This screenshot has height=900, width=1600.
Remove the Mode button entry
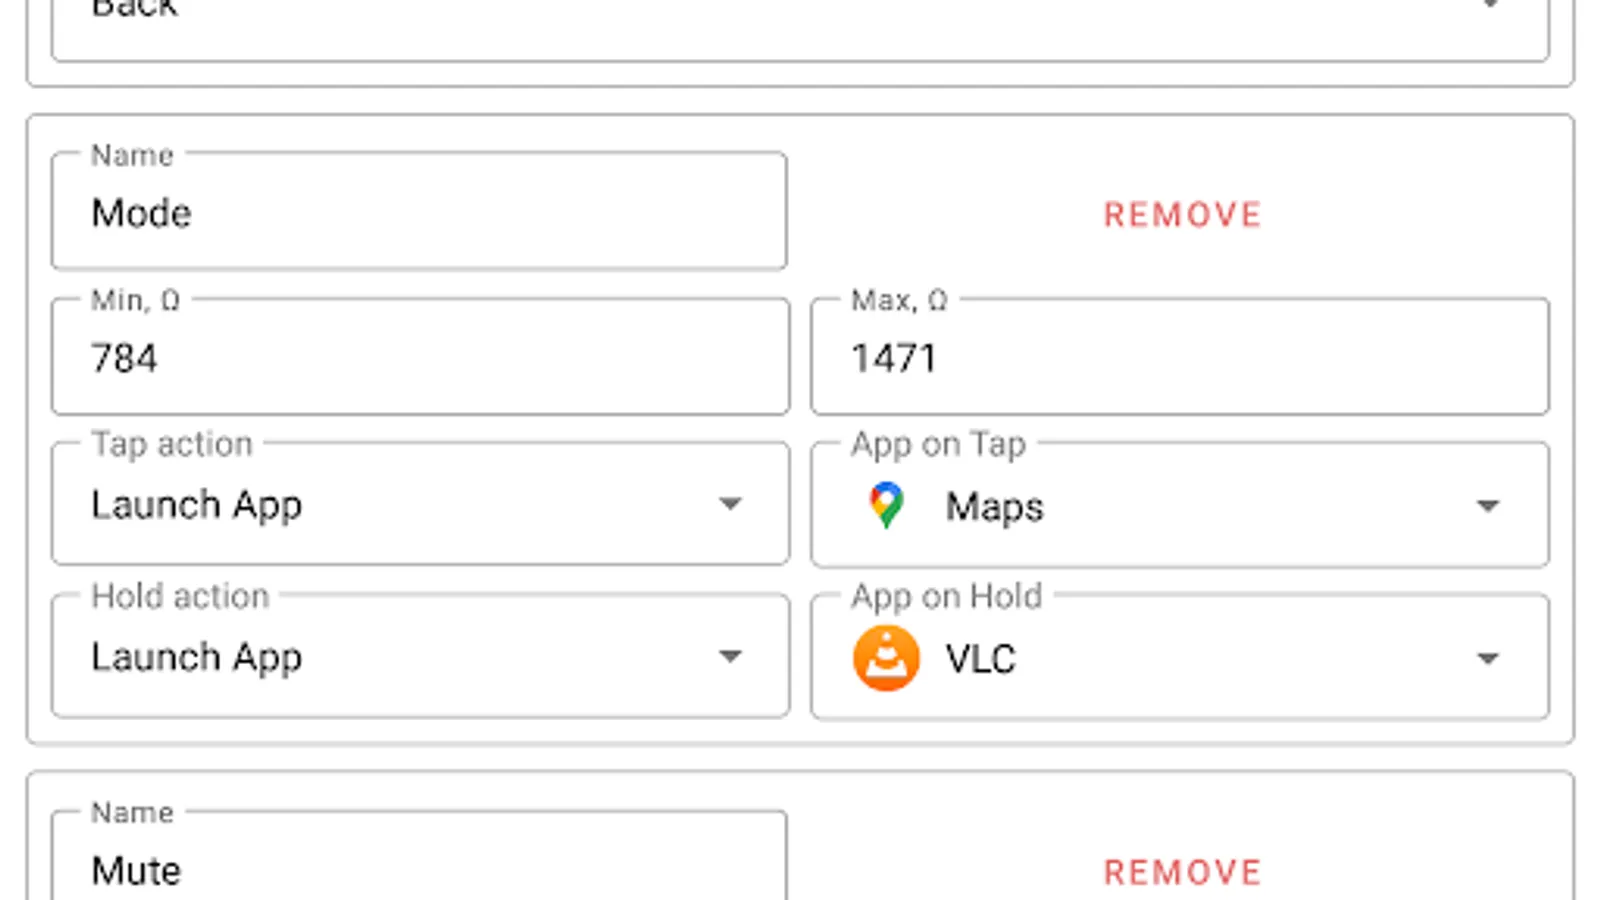coord(1182,214)
